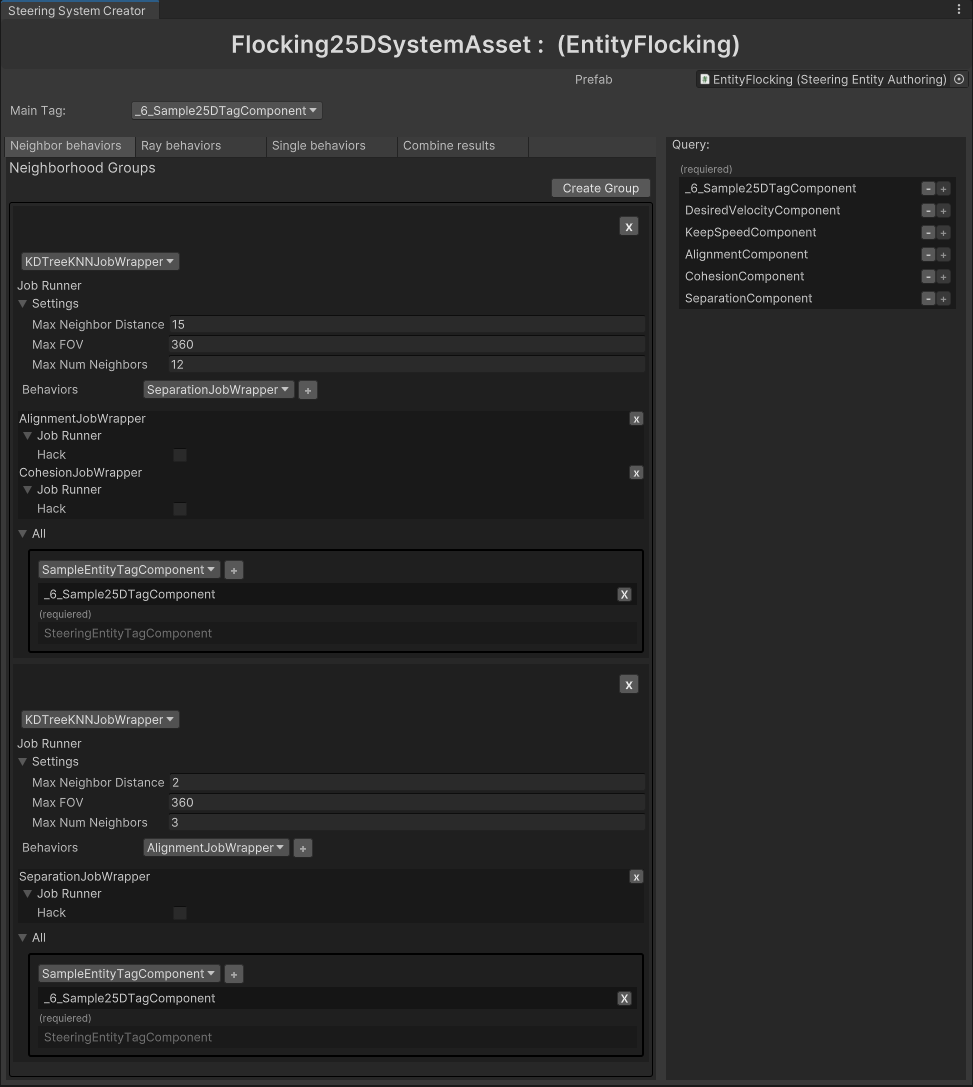The width and height of the screenshot is (973, 1087).
Task: Open the Main Tag dropdown
Action: tap(227, 111)
